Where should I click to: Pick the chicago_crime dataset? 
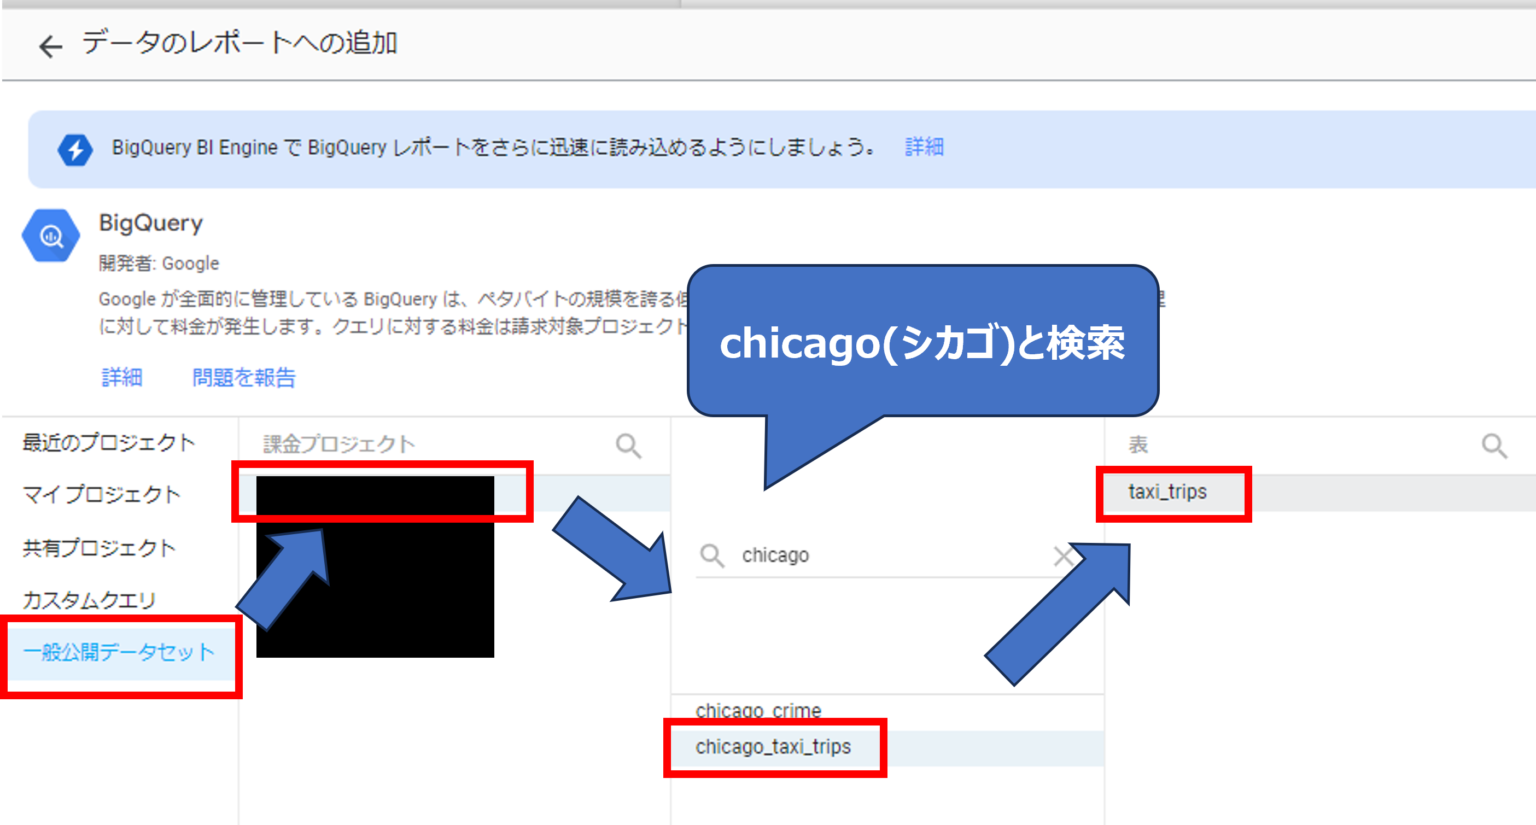coord(758,710)
